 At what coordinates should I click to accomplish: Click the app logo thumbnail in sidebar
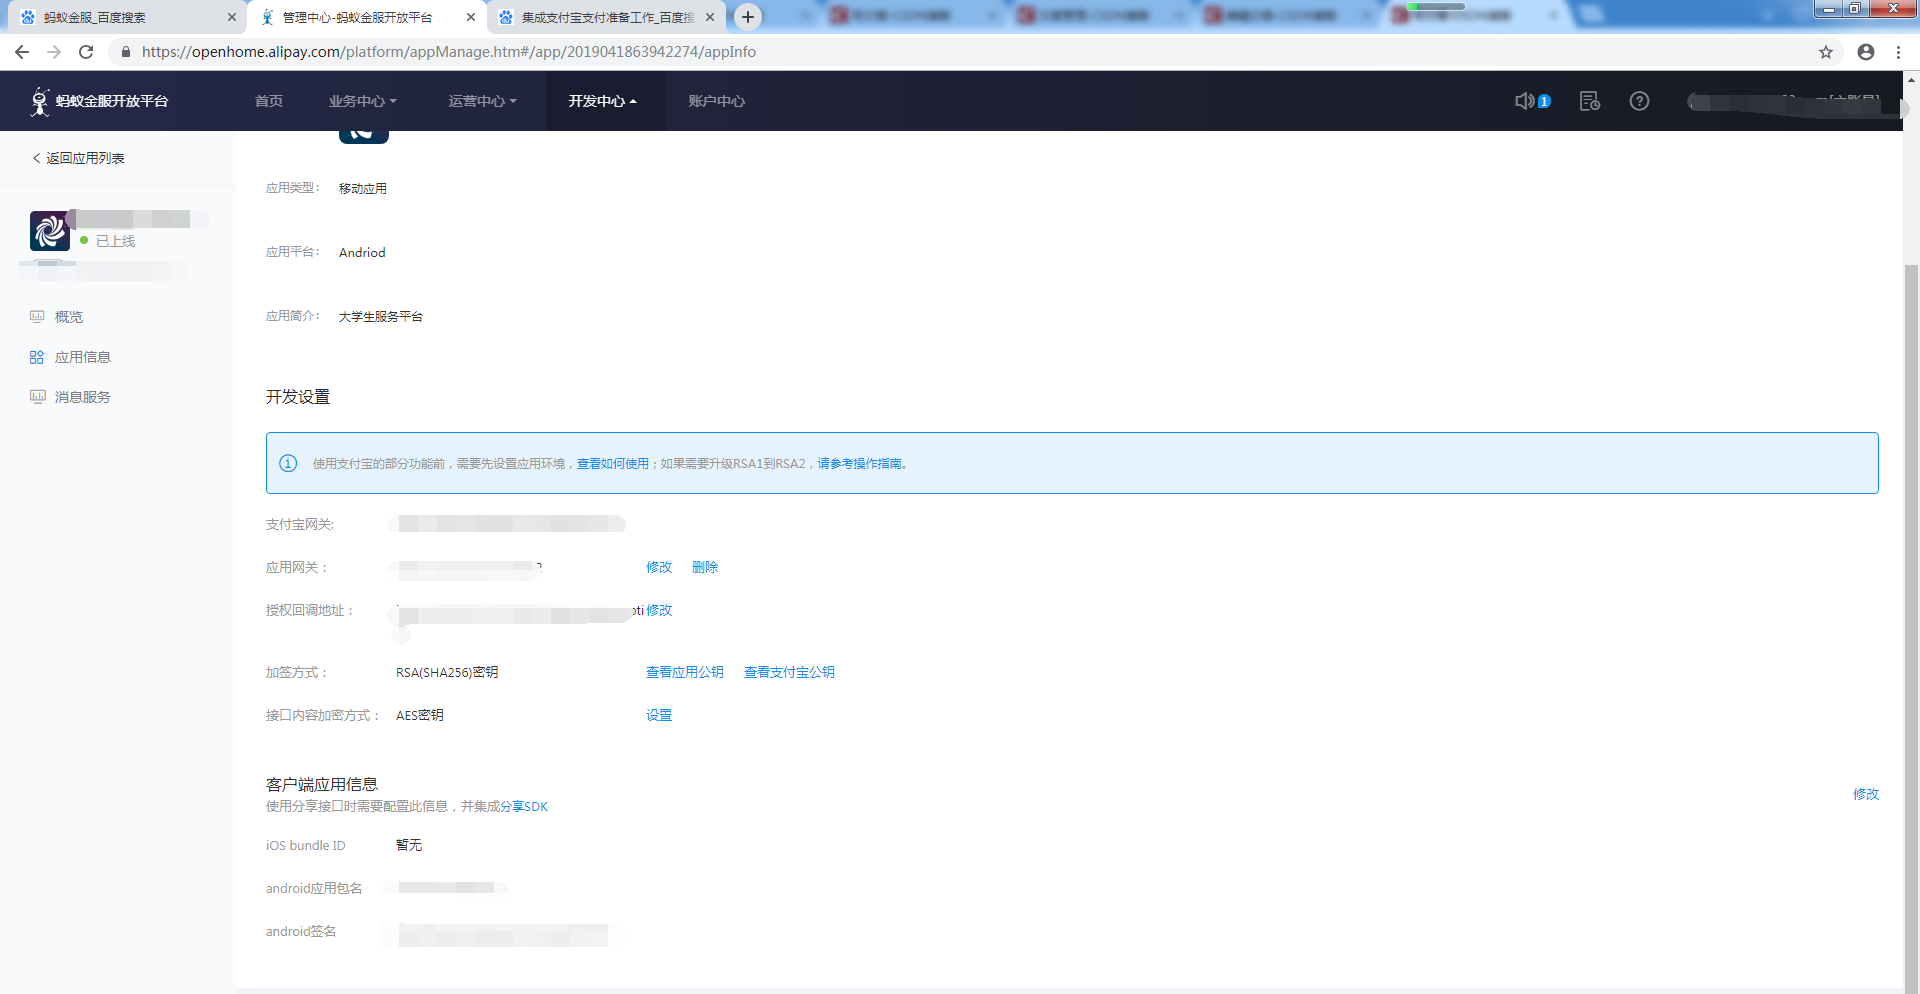[50, 231]
